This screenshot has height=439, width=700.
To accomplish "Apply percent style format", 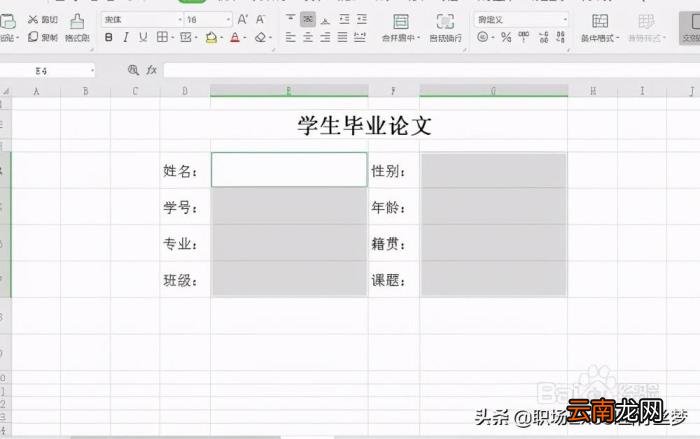I will click(506, 37).
